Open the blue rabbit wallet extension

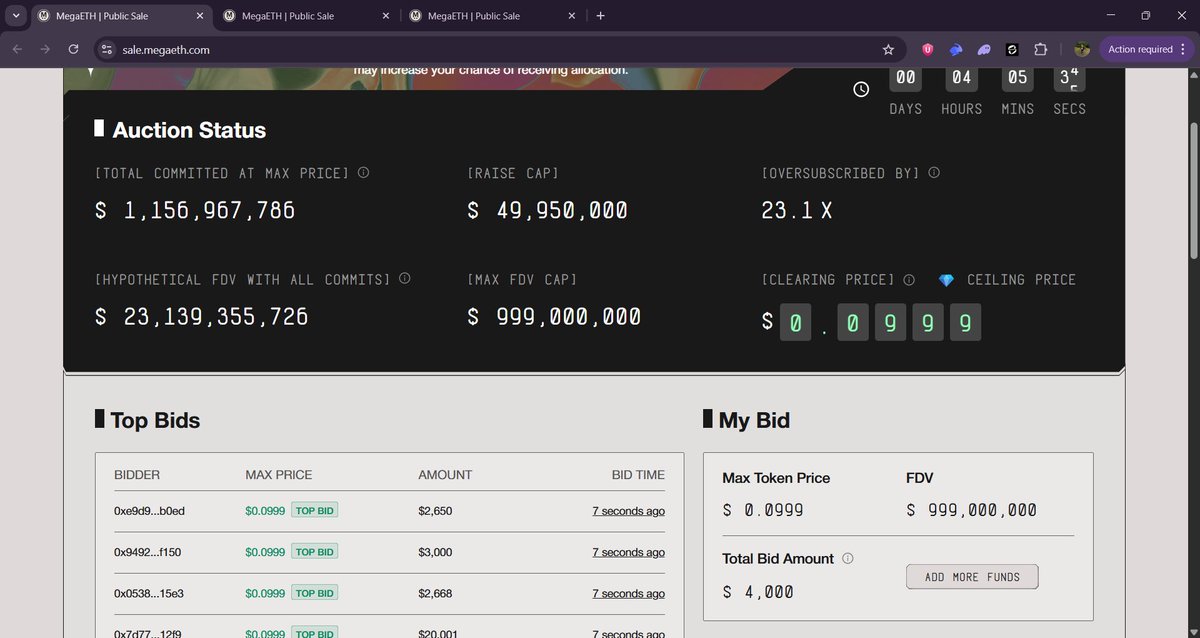click(x=956, y=49)
